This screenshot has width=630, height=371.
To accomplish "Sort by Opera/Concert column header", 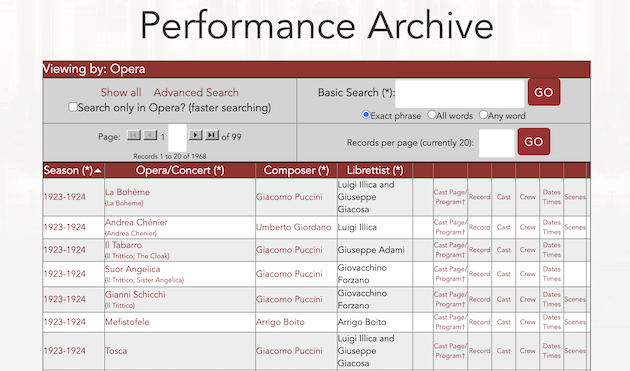I will [180, 170].
